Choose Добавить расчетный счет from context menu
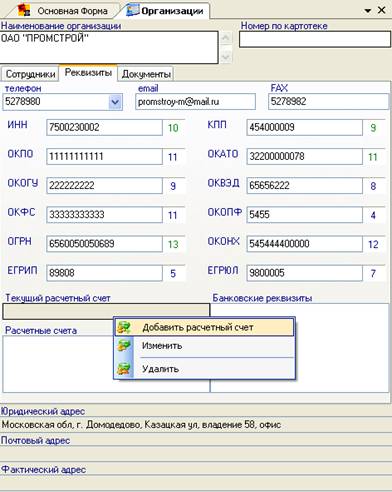 click(x=204, y=327)
